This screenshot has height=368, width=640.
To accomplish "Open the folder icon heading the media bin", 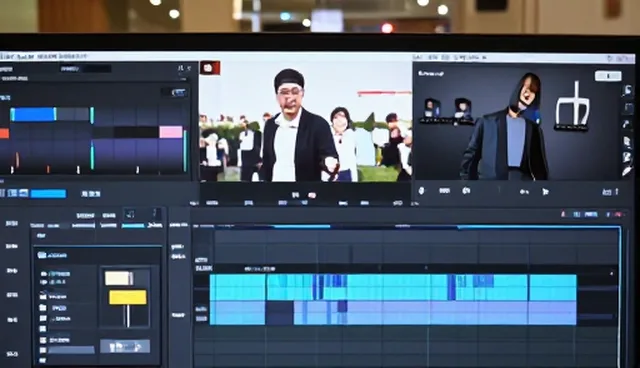I will (x=42, y=255).
